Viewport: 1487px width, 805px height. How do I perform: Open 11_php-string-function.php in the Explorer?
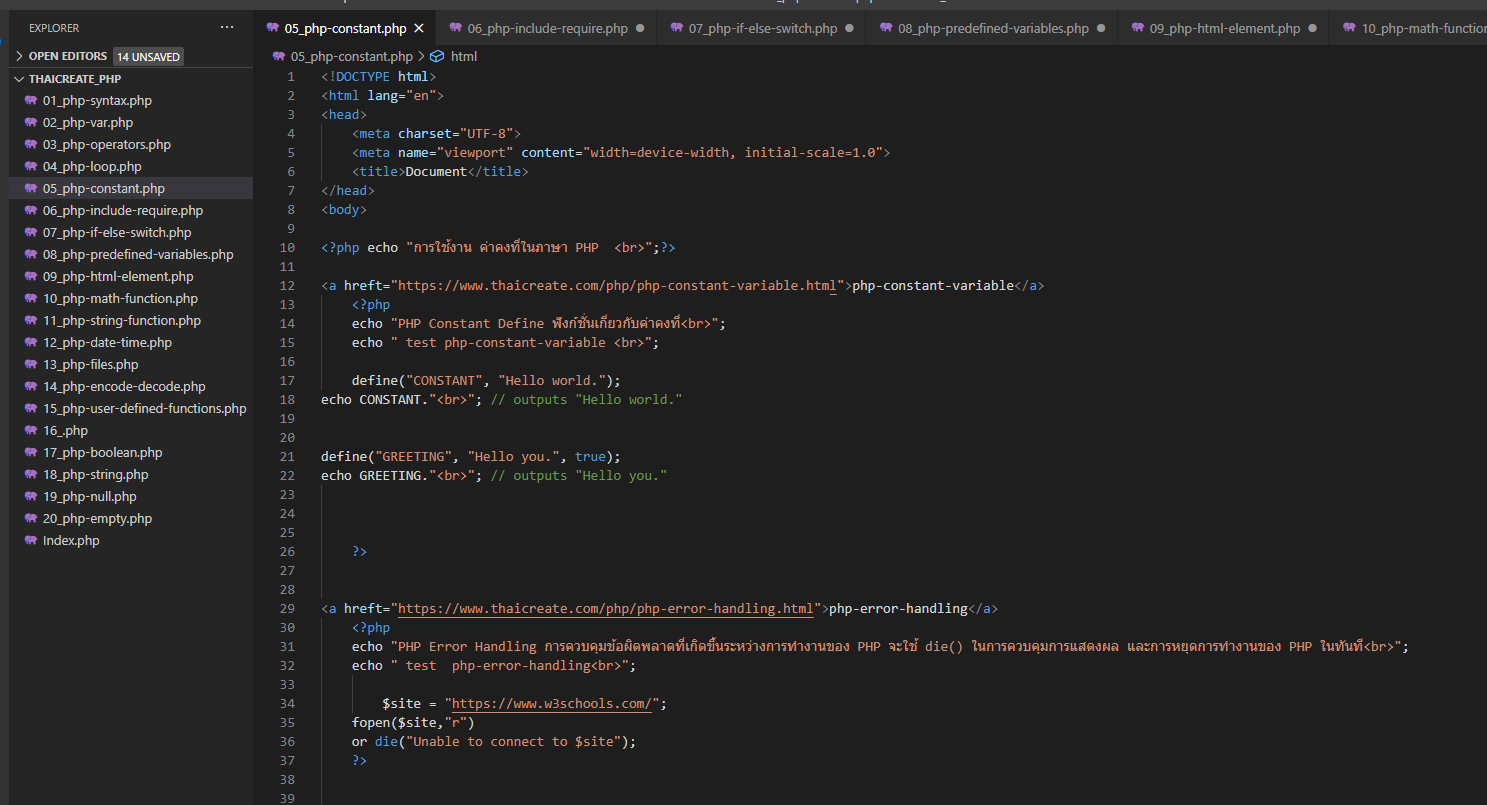[122, 320]
